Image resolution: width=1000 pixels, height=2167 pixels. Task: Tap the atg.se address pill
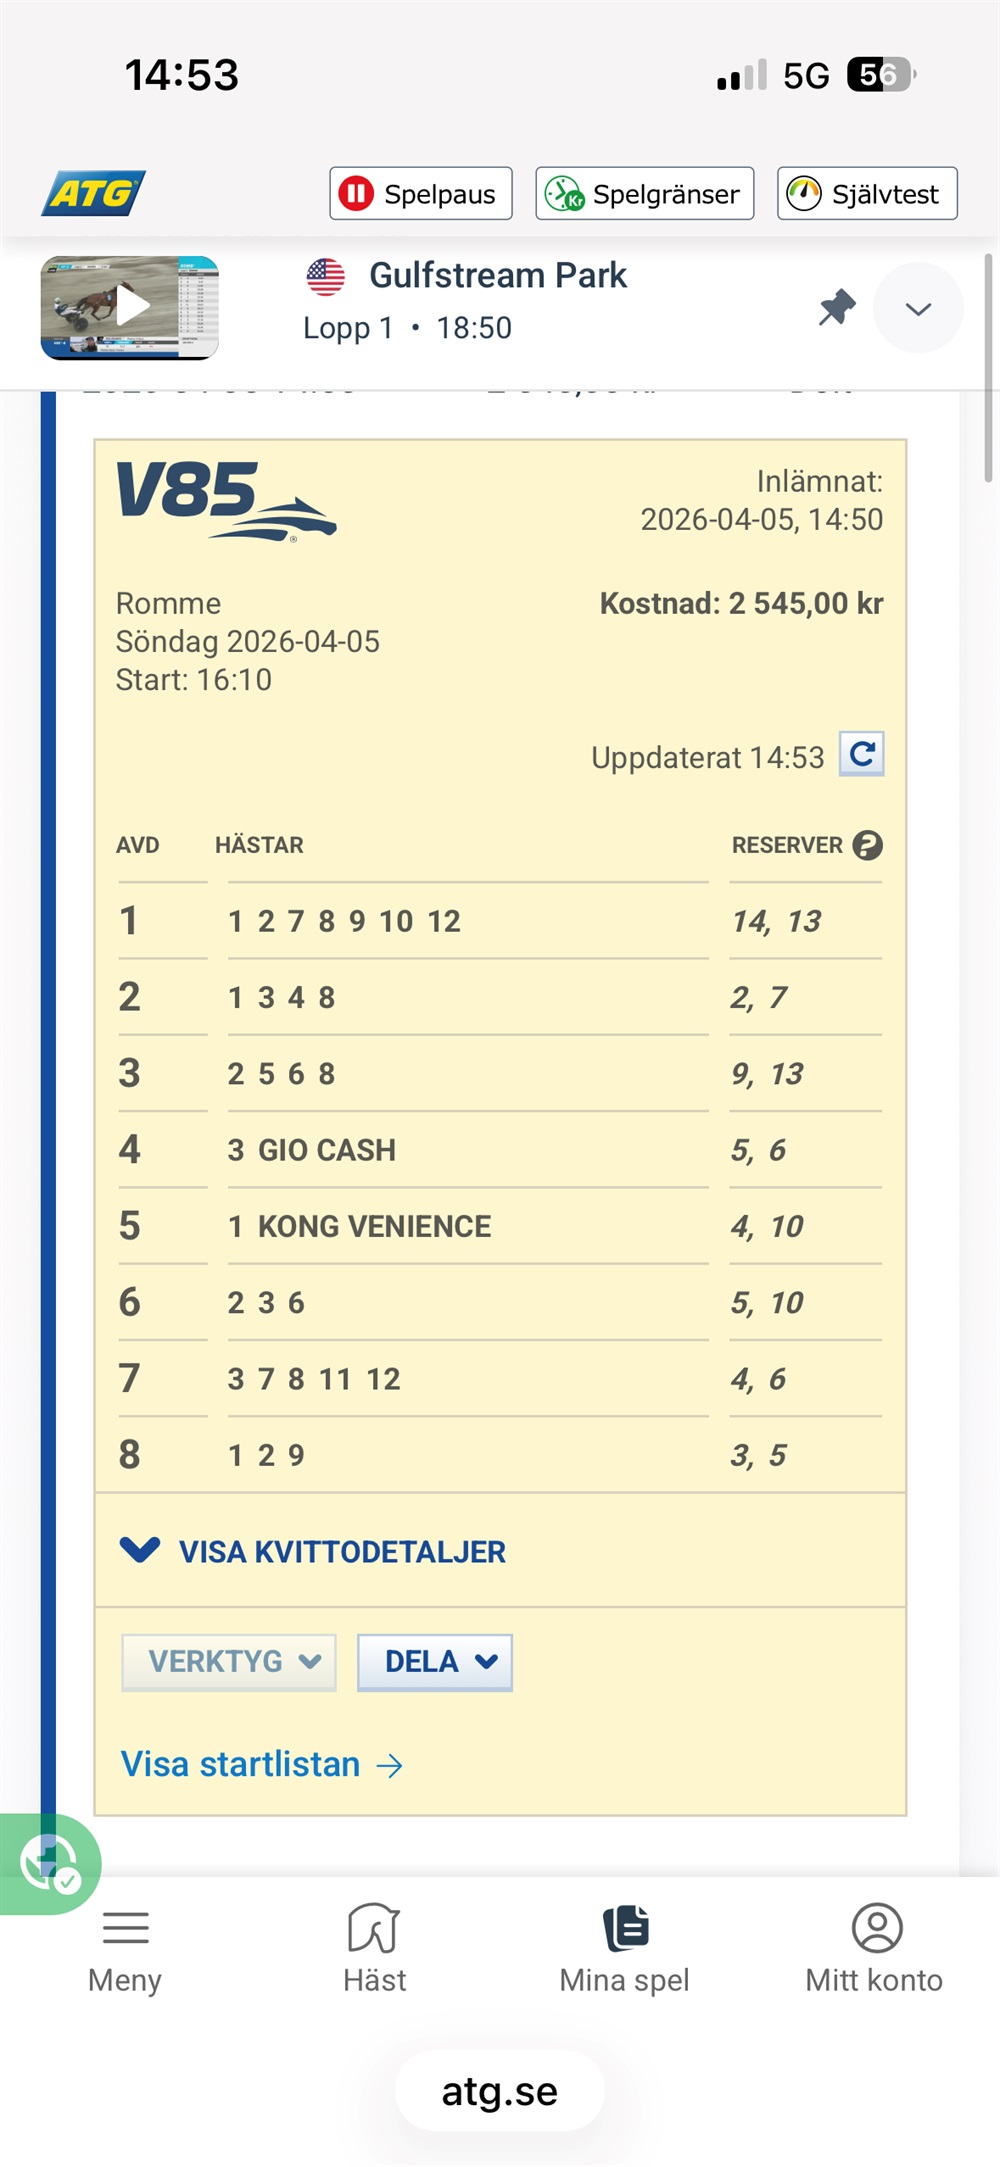click(x=500, y=2091)
